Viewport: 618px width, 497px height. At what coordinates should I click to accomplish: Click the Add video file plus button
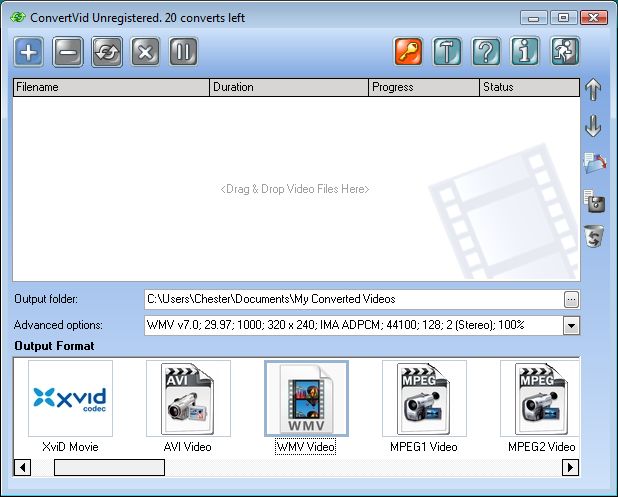[x=29, y=52]
